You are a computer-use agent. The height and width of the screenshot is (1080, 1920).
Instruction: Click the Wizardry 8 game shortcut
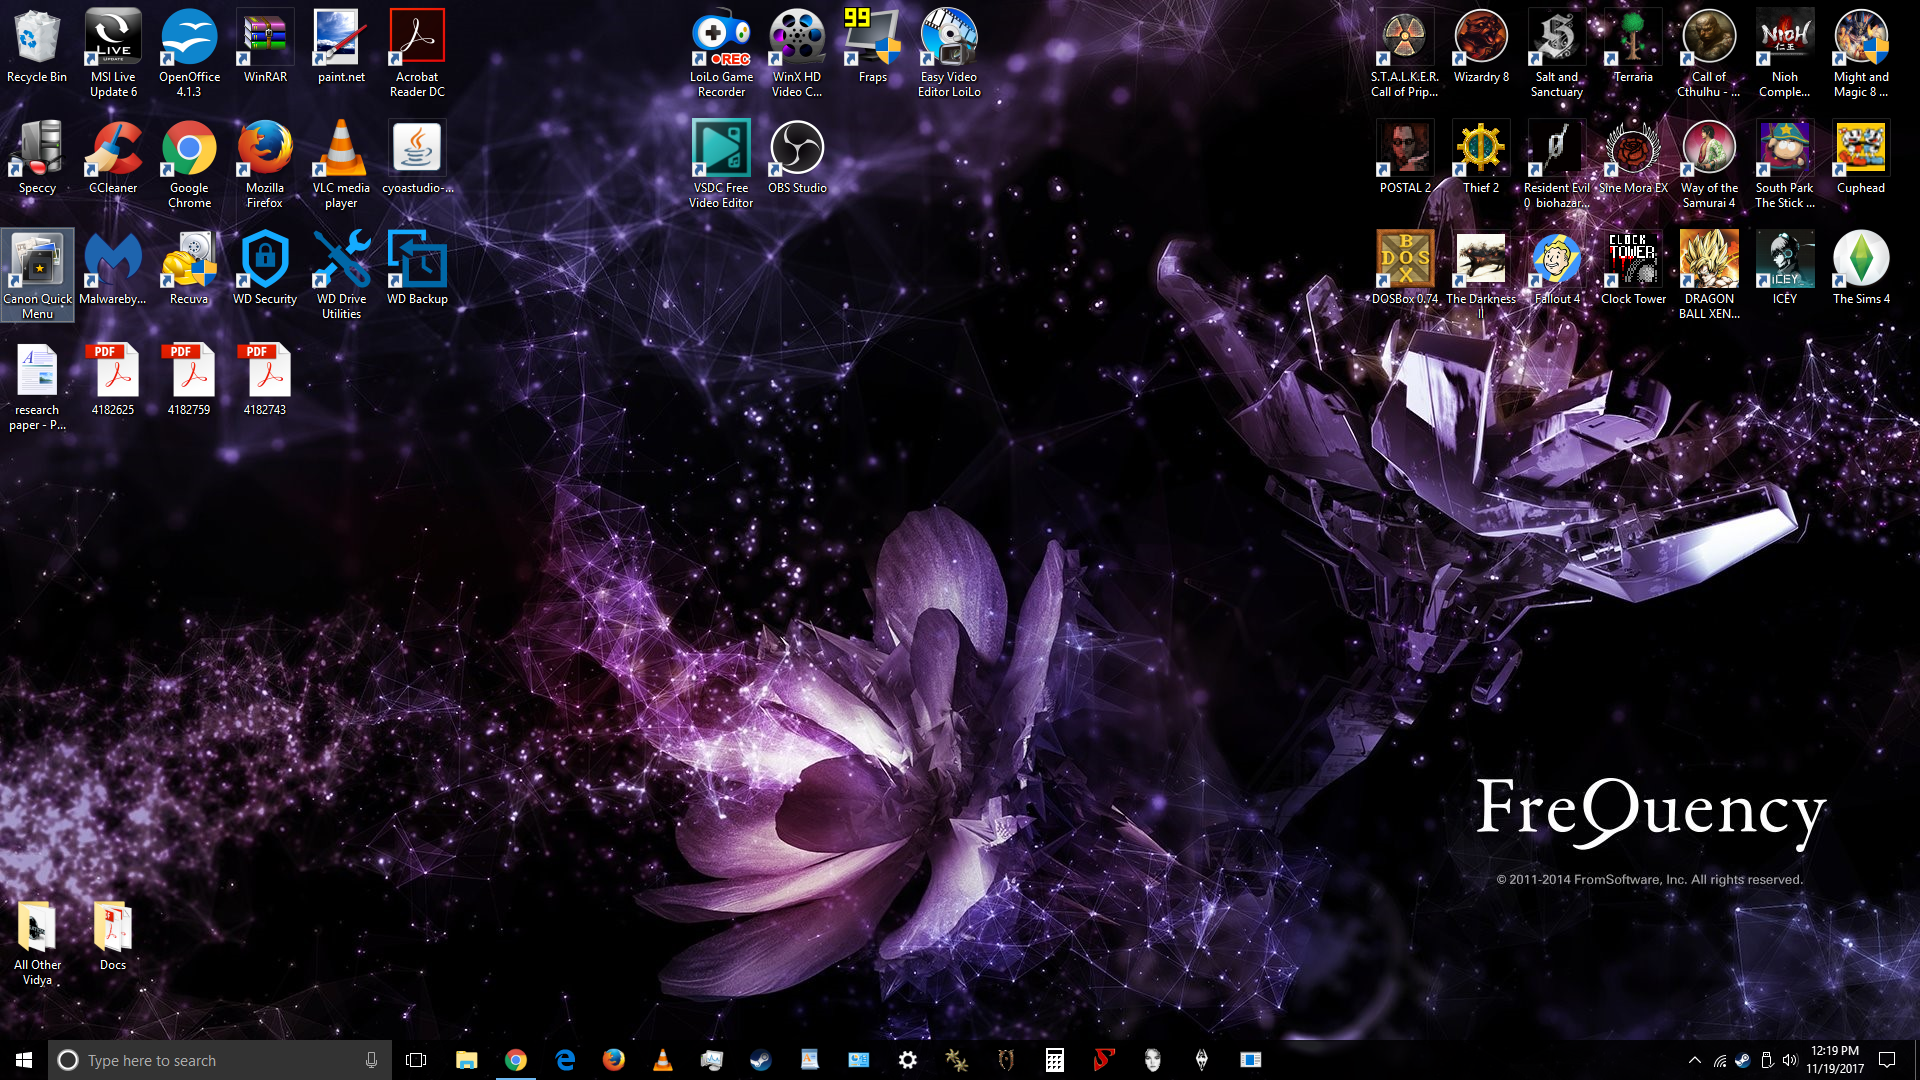pyautogui.click(x=1481, y=47)
